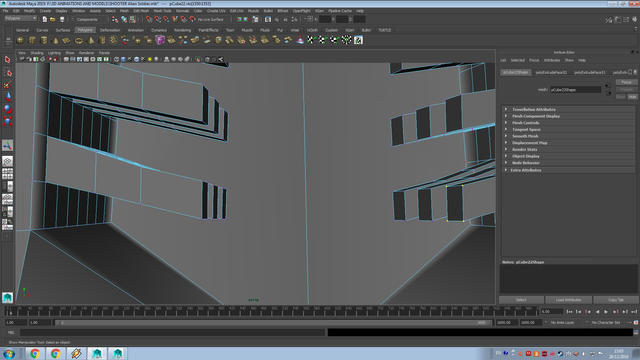Click the Focus button in Attribute Editor
Screen dimensions: 640x360
click(627, 82)
